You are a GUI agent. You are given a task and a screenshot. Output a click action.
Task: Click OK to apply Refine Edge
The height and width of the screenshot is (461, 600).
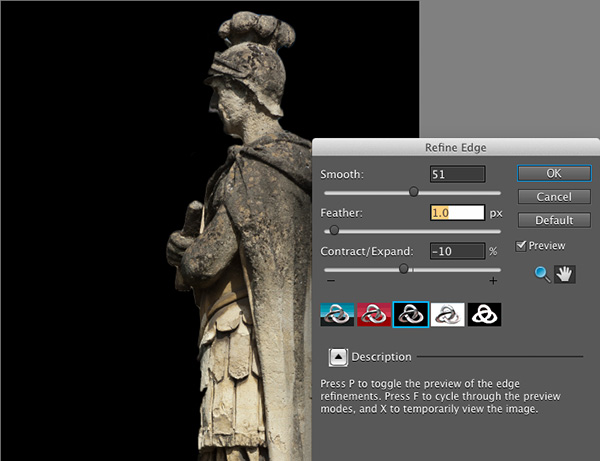553,173
